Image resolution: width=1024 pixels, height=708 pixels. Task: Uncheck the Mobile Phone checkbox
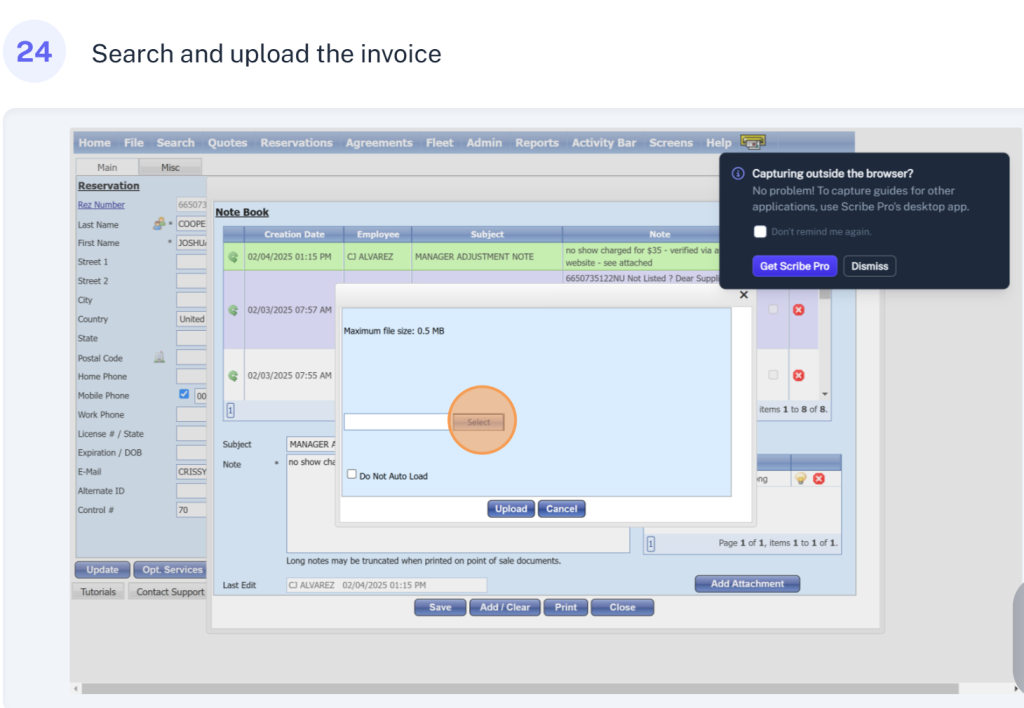tap(183, 395)
